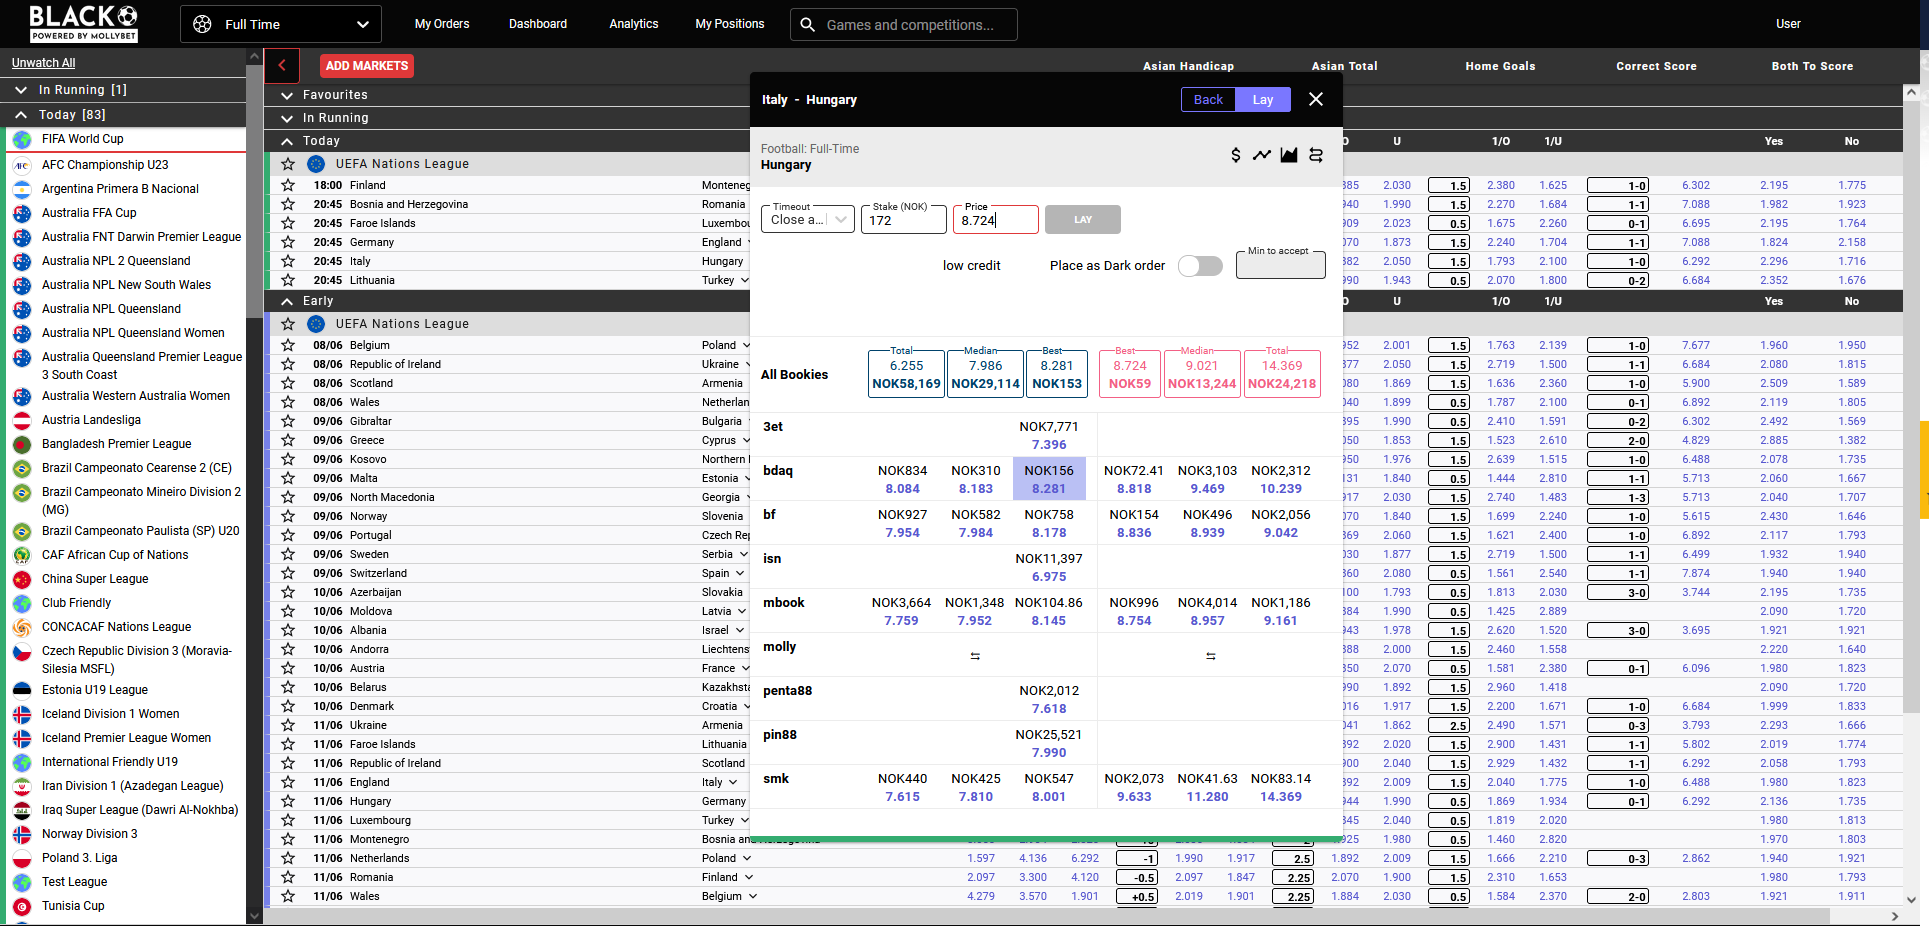Select the Lay side toggle

pyautogui.click(x=1262, y=100)
